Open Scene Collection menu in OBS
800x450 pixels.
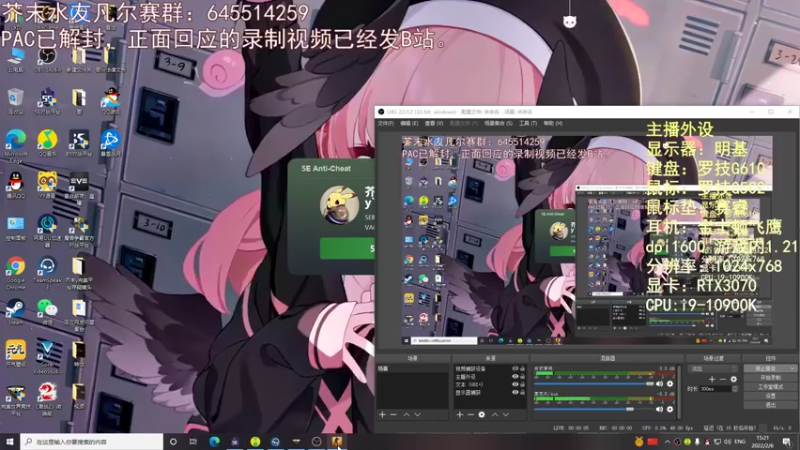pyautogui.click(x=498, y=123)
